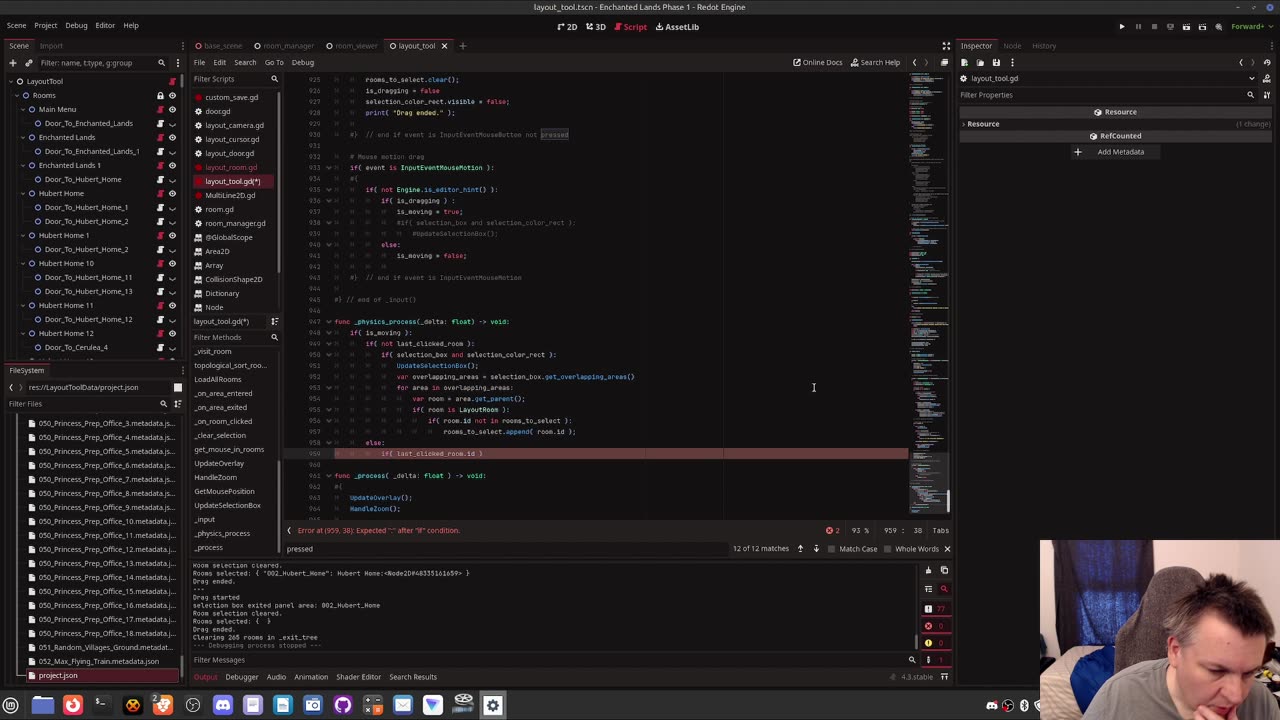This screenshot has height=720, width=1280.
Task: Open the Scene menu
Action: [x=16, y=25]
